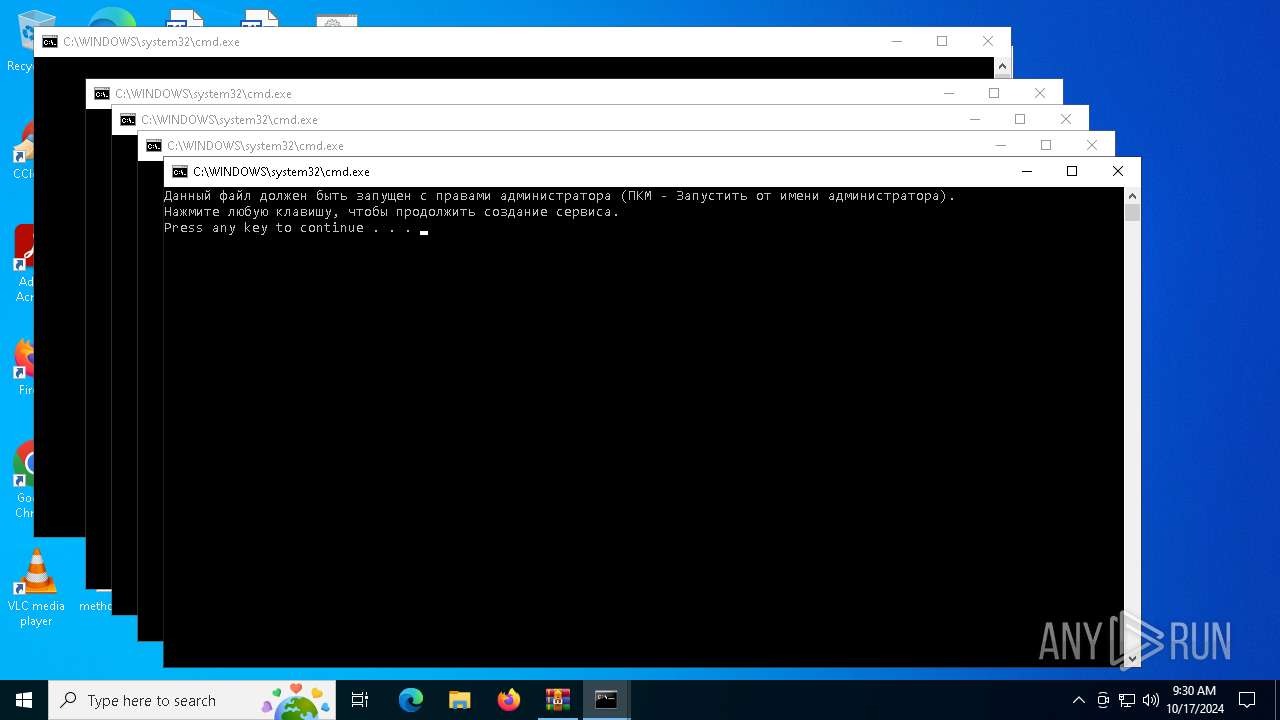
Task: Click the taskbar search box
Action: tap(192, 700)
